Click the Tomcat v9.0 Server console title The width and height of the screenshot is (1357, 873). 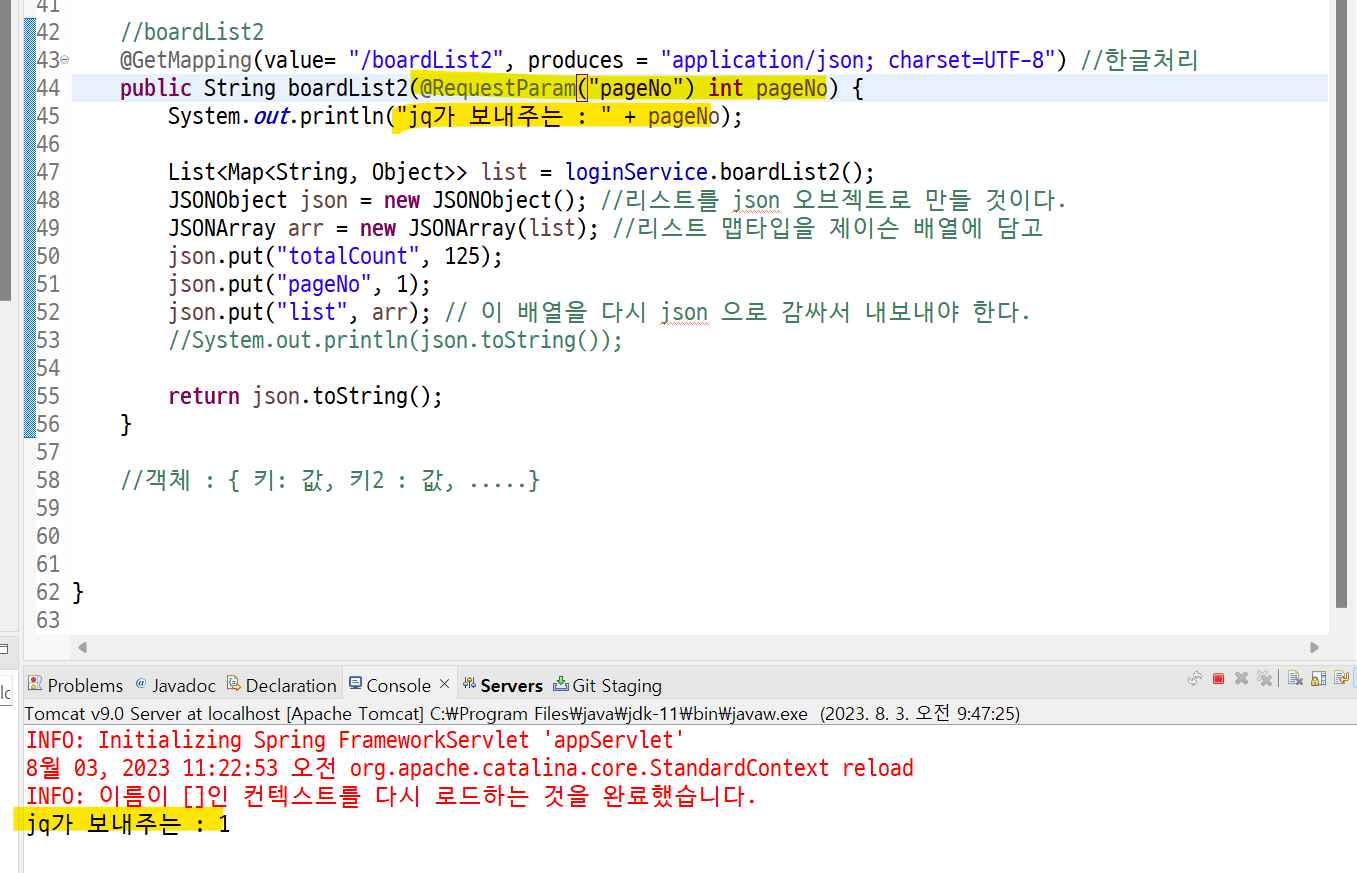pyautogui.click(x=522, y=714)
